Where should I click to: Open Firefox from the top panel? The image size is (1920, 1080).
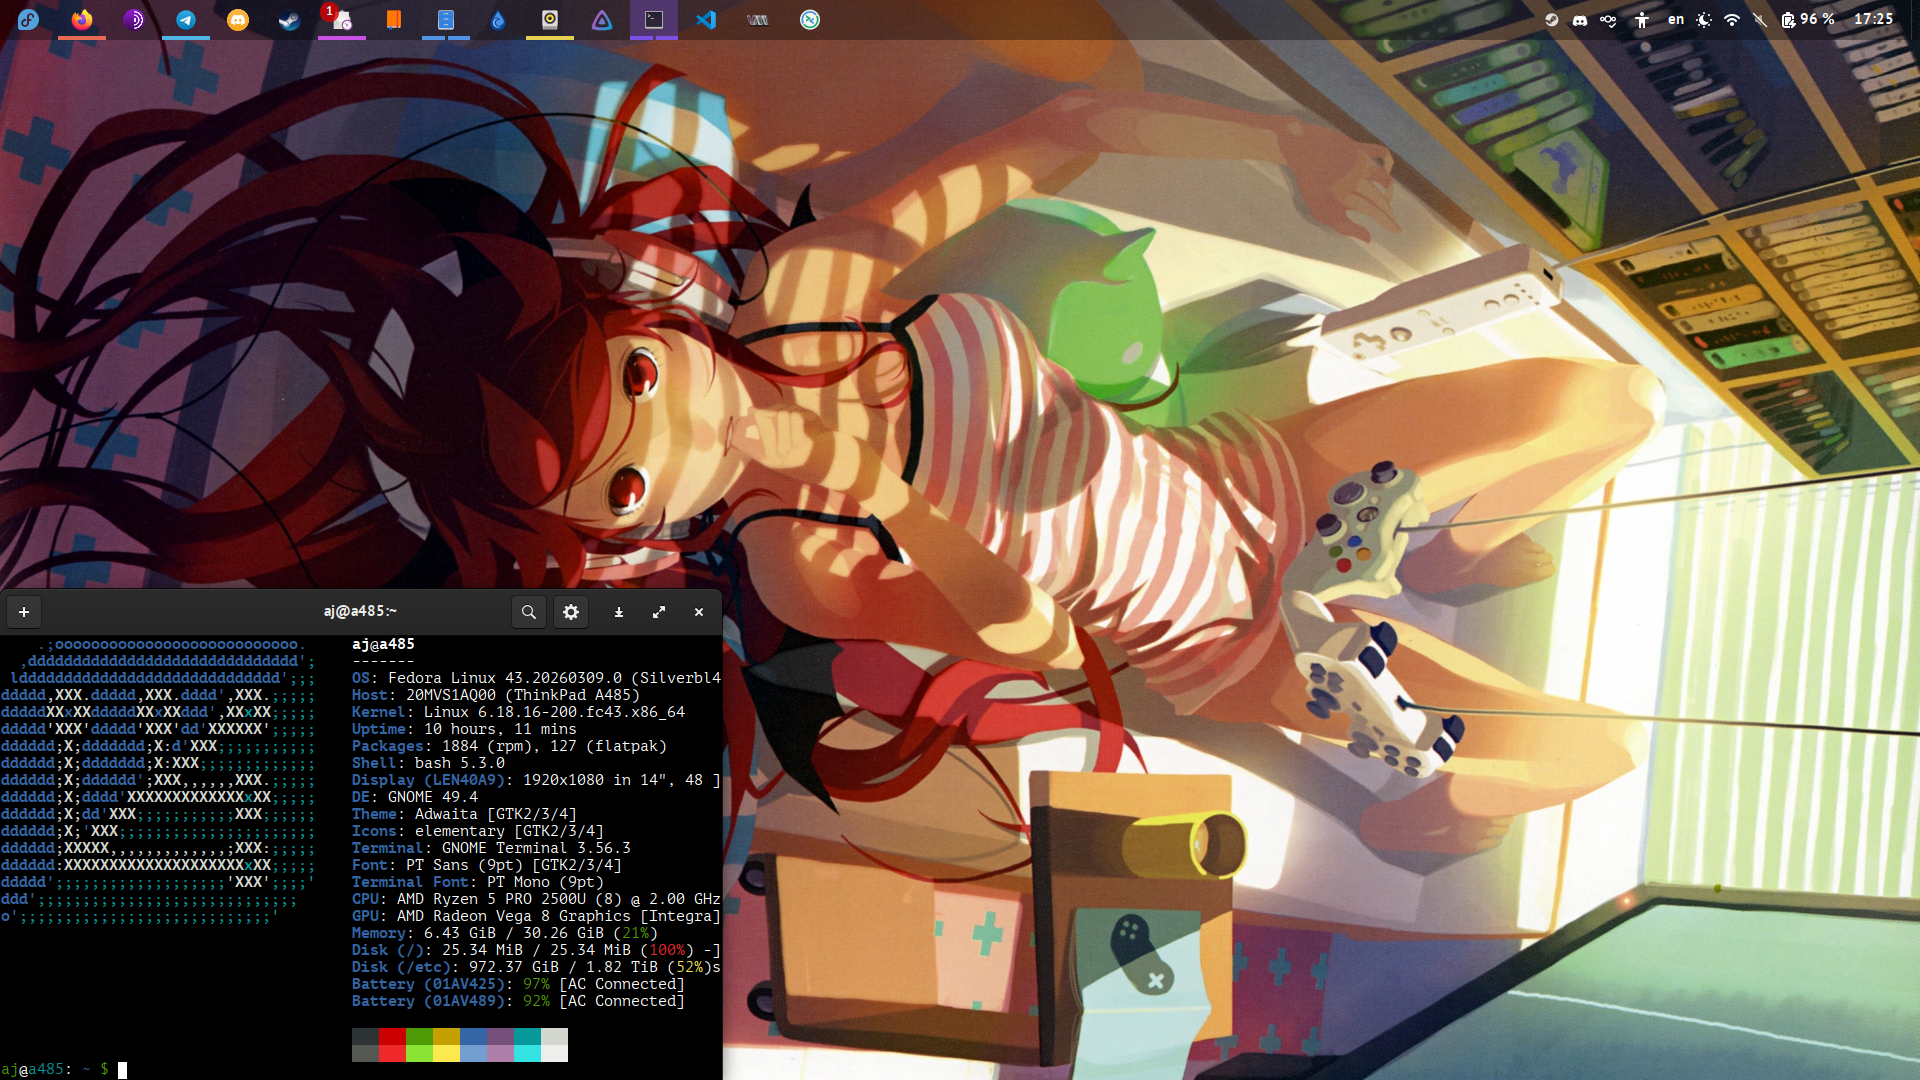(x=82, y=19)
